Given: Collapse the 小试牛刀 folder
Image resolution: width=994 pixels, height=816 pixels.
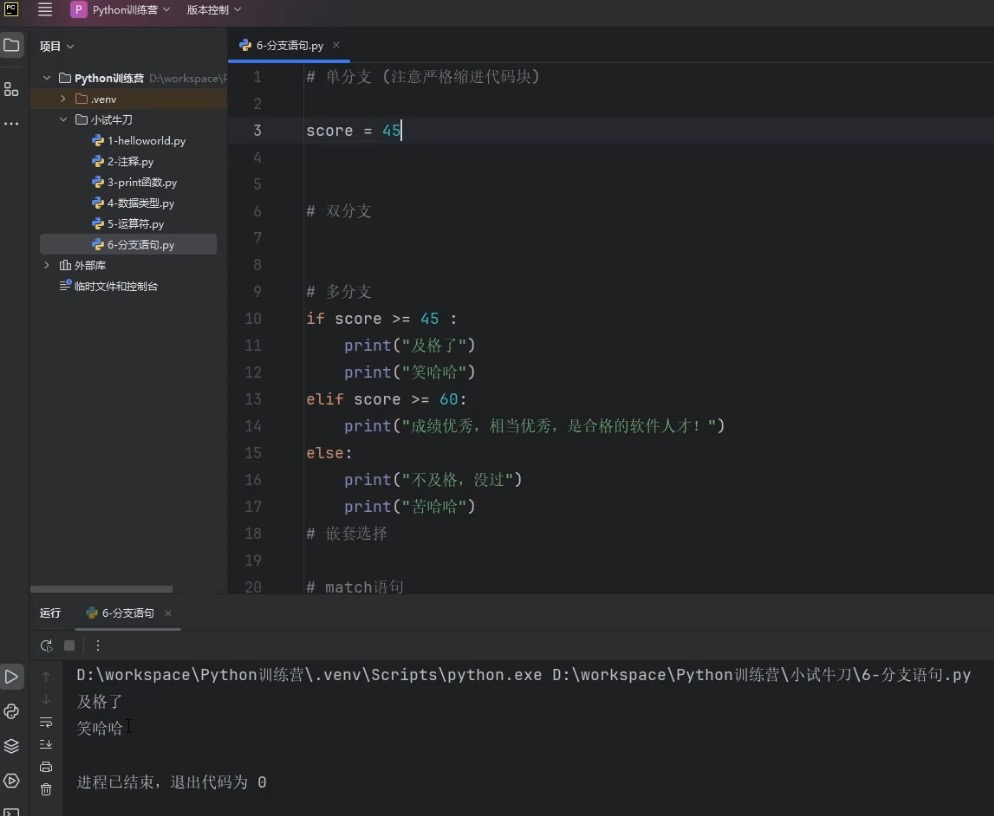Looking at the screenshot, I should click(63, 120).
